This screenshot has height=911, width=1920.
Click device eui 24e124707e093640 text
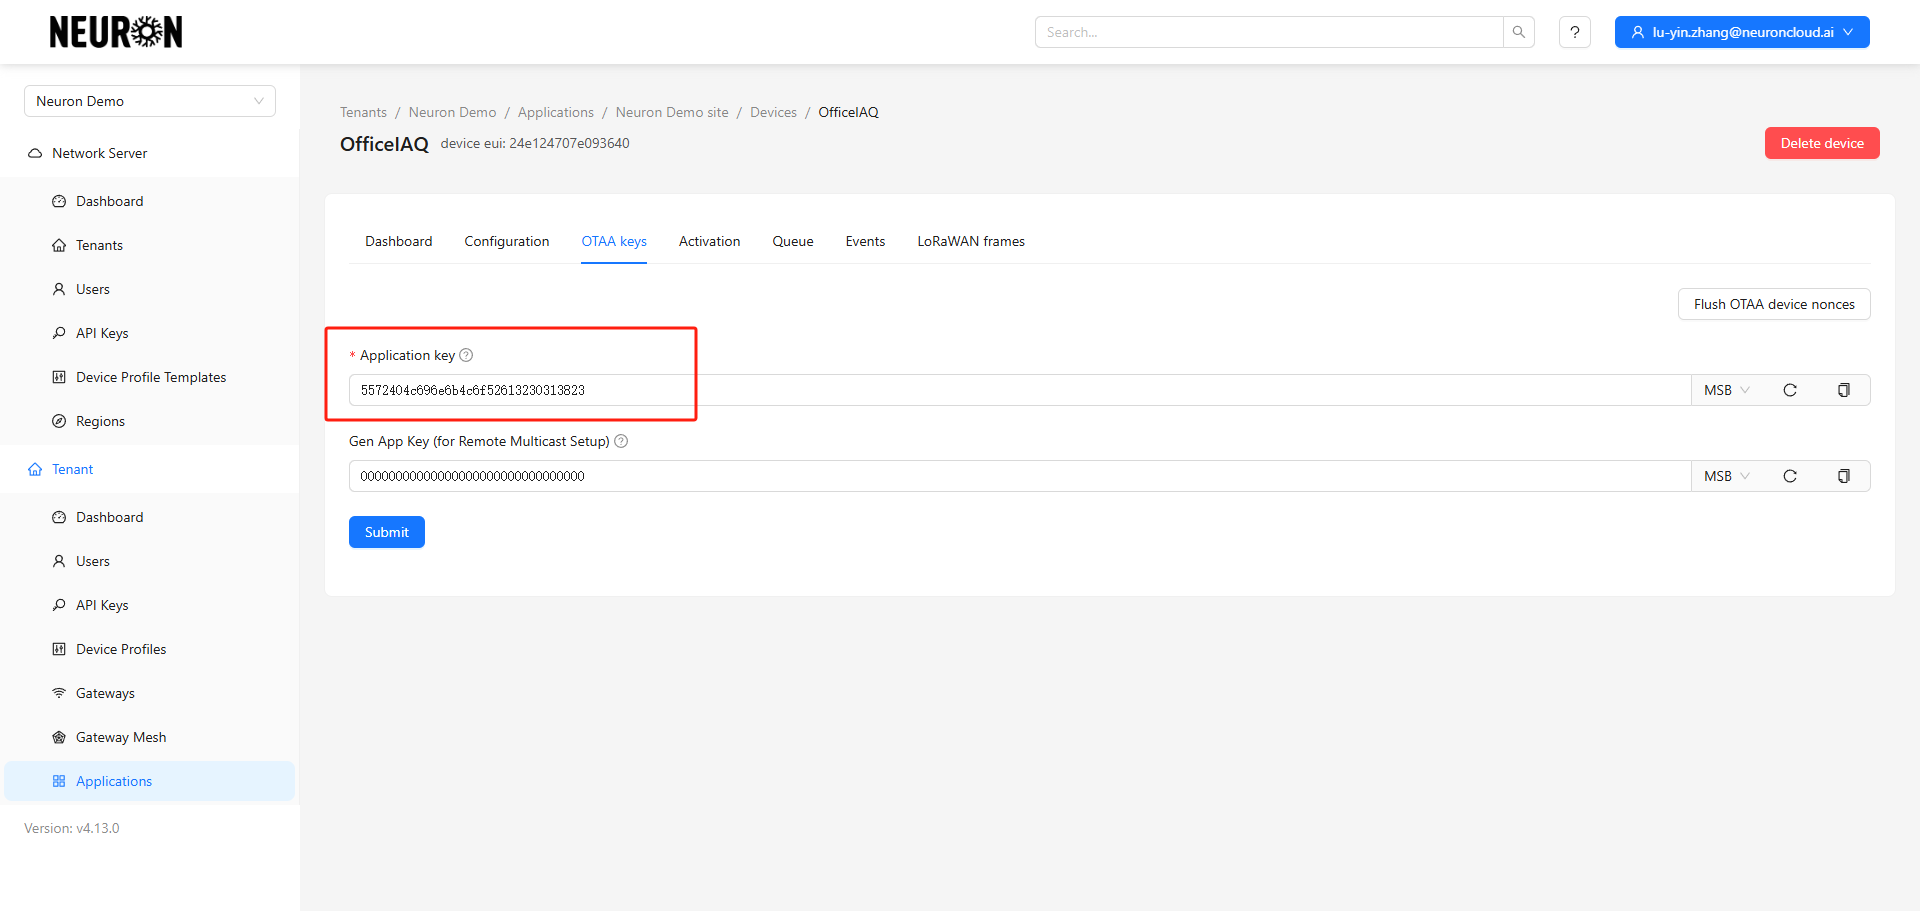pyautogui.click(x=535, y=143)
